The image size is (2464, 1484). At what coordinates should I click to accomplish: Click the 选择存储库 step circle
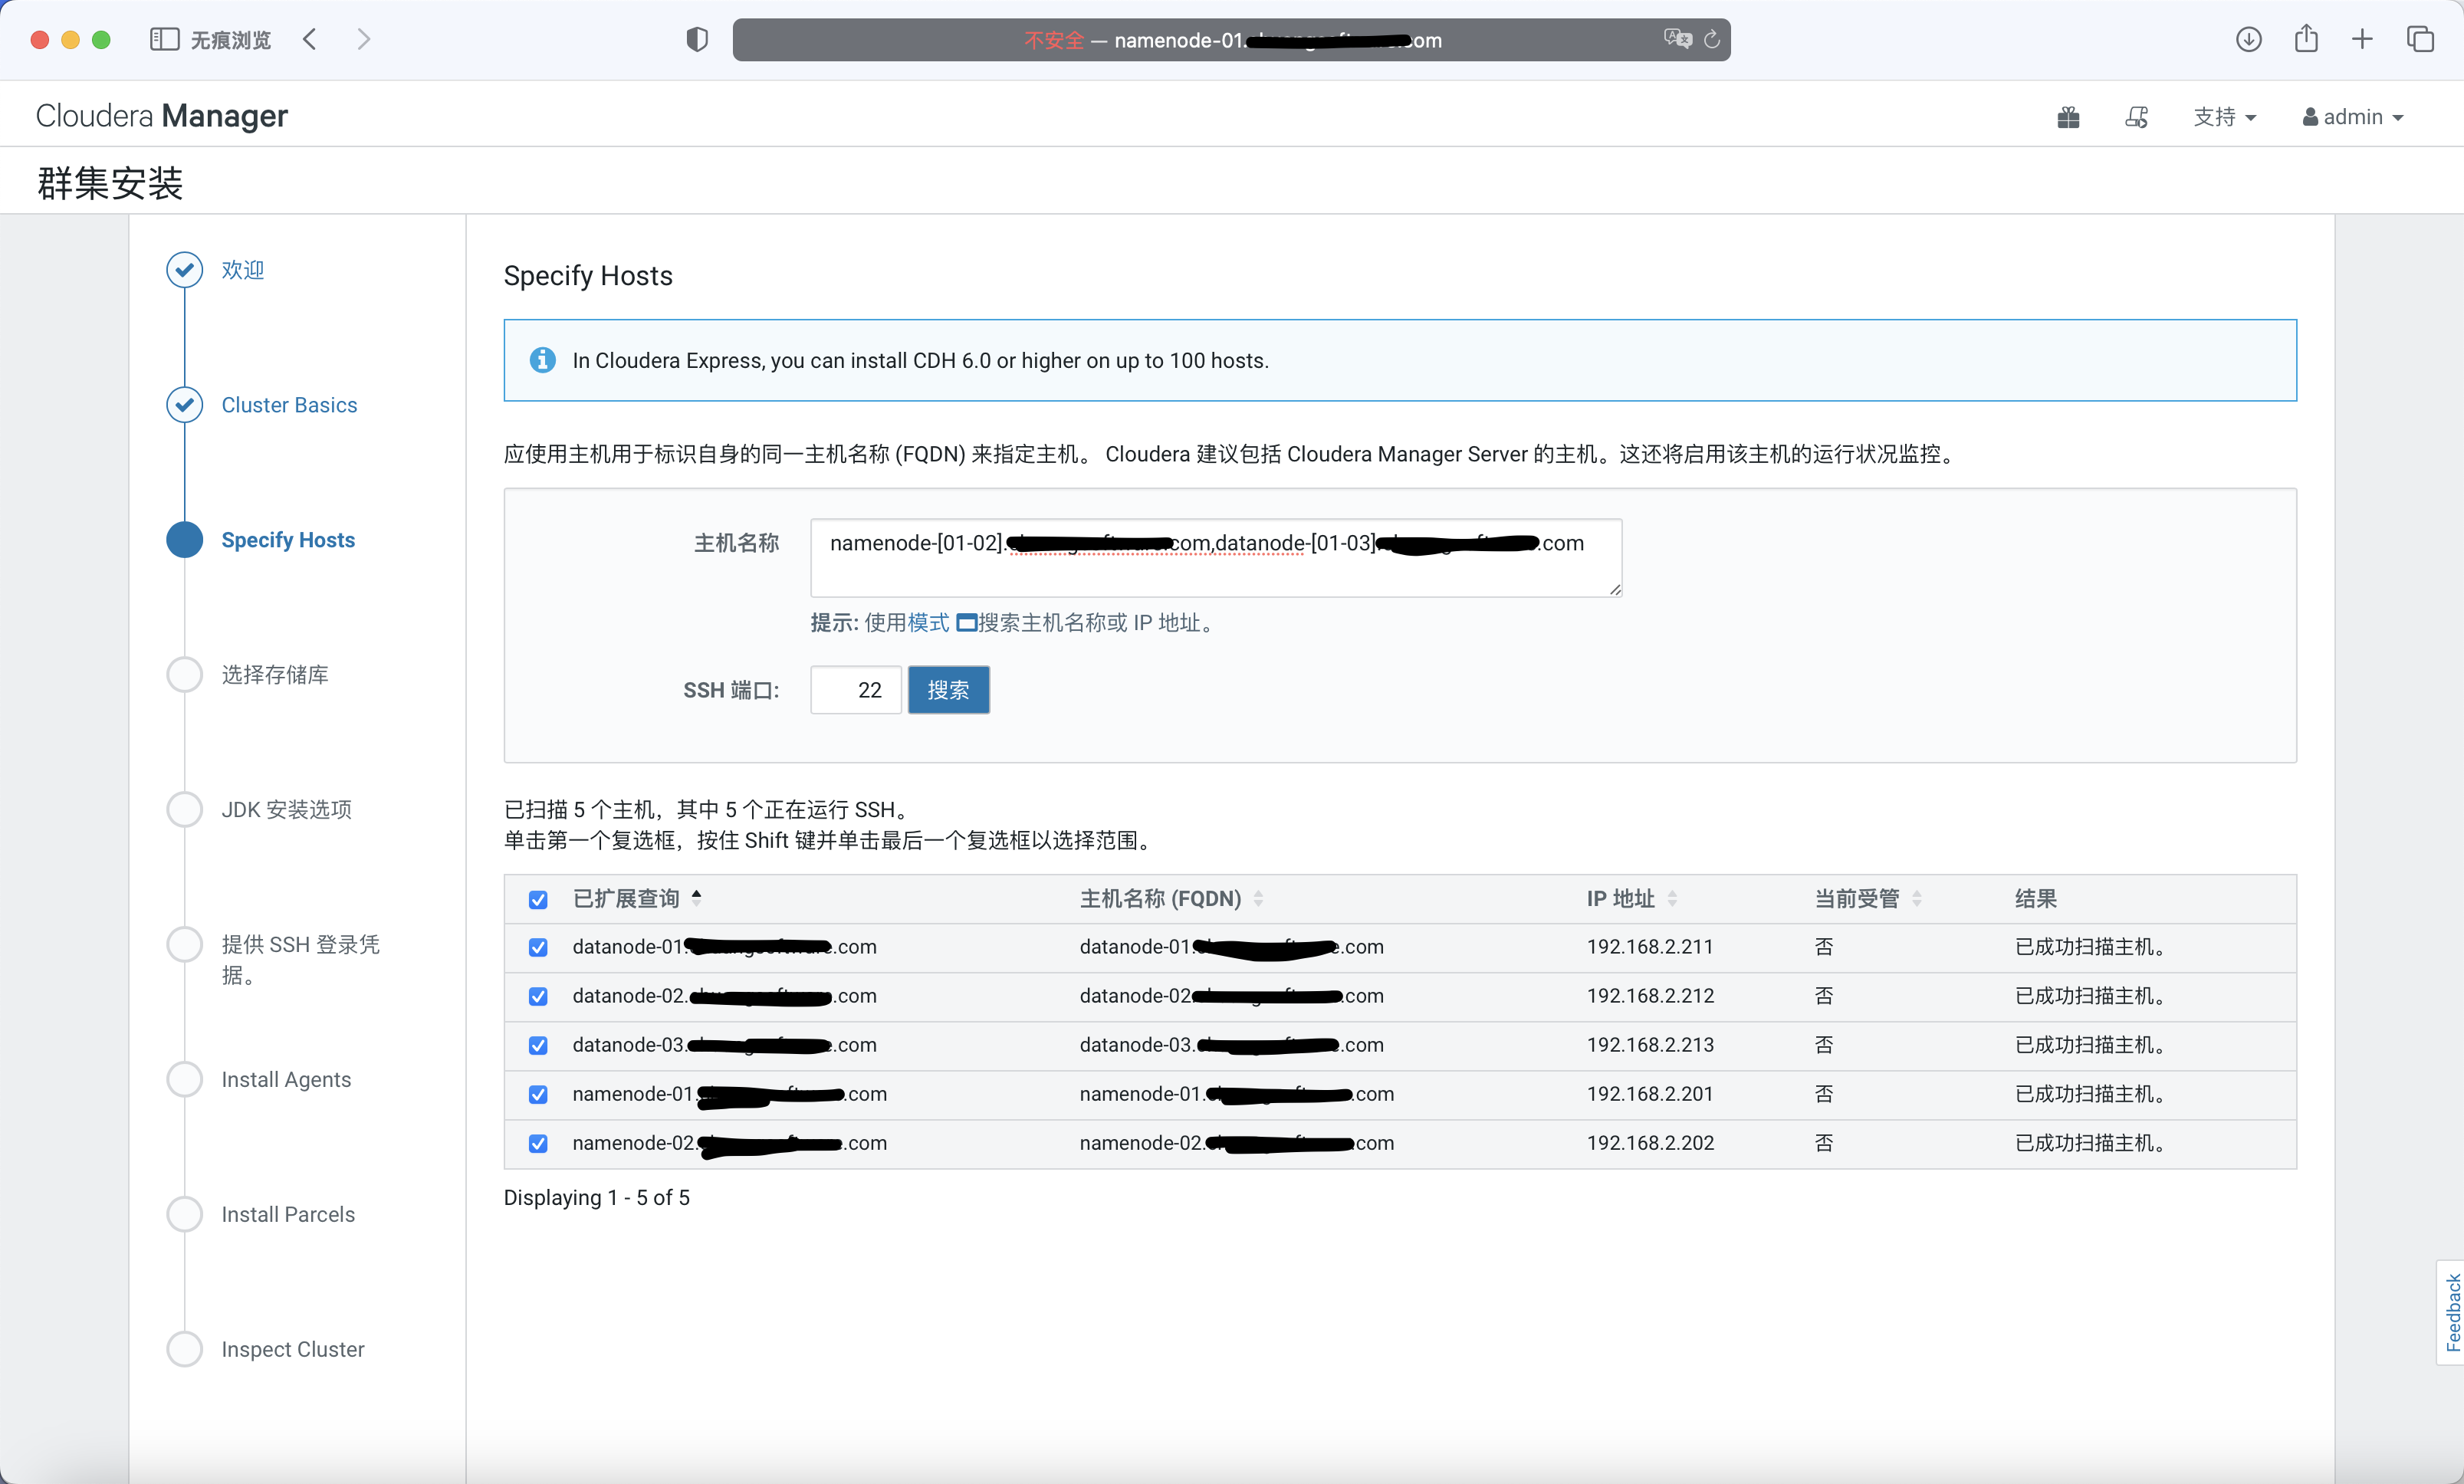pyautogui.click(x=185, y=675)
